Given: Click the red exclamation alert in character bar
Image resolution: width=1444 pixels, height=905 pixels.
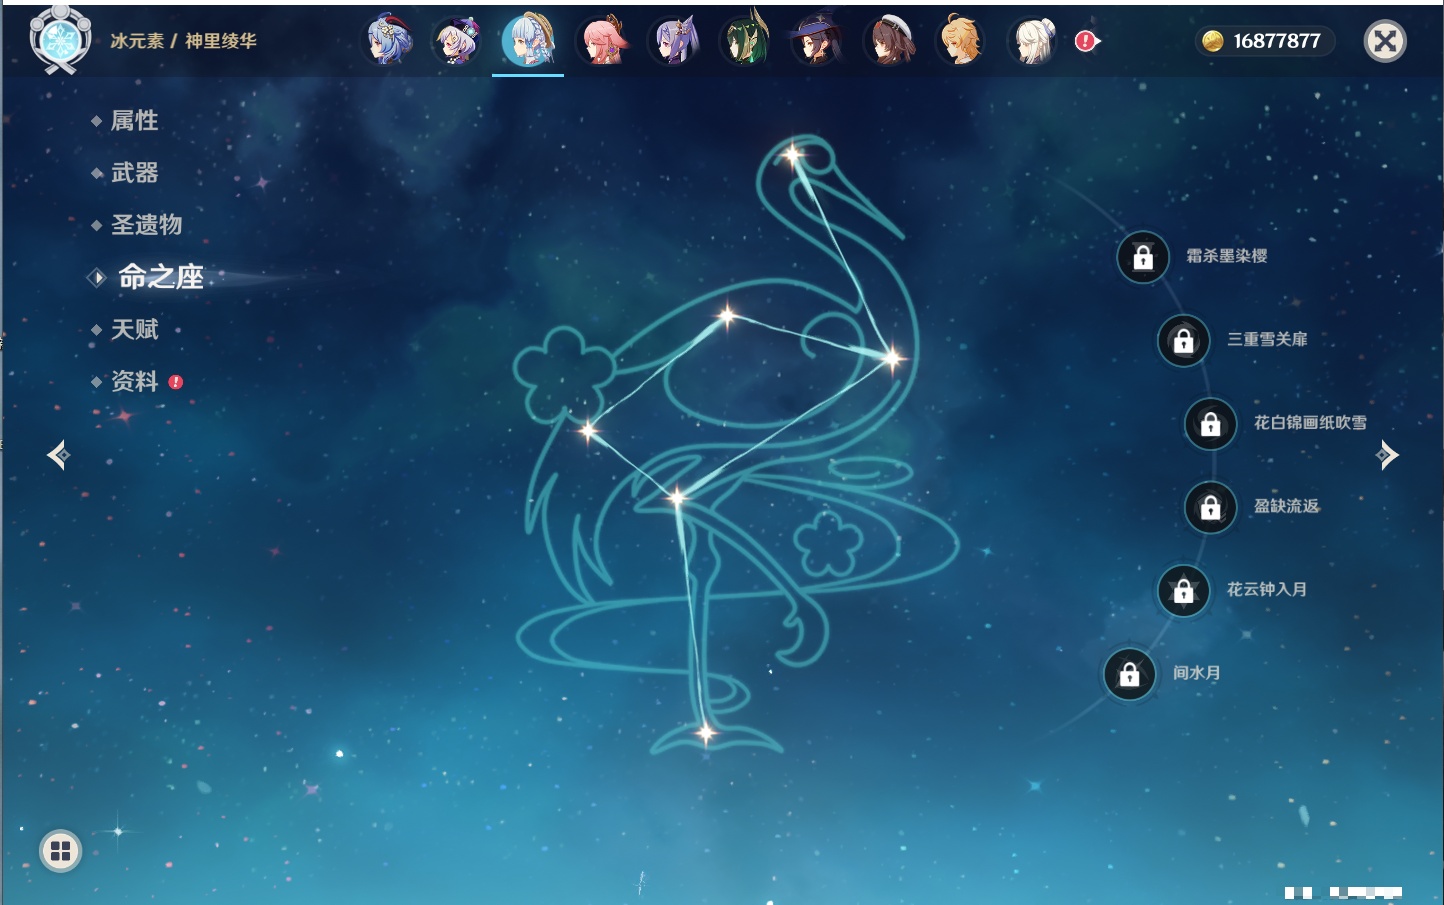Looking at the screenshot, I should point(1086,41).
